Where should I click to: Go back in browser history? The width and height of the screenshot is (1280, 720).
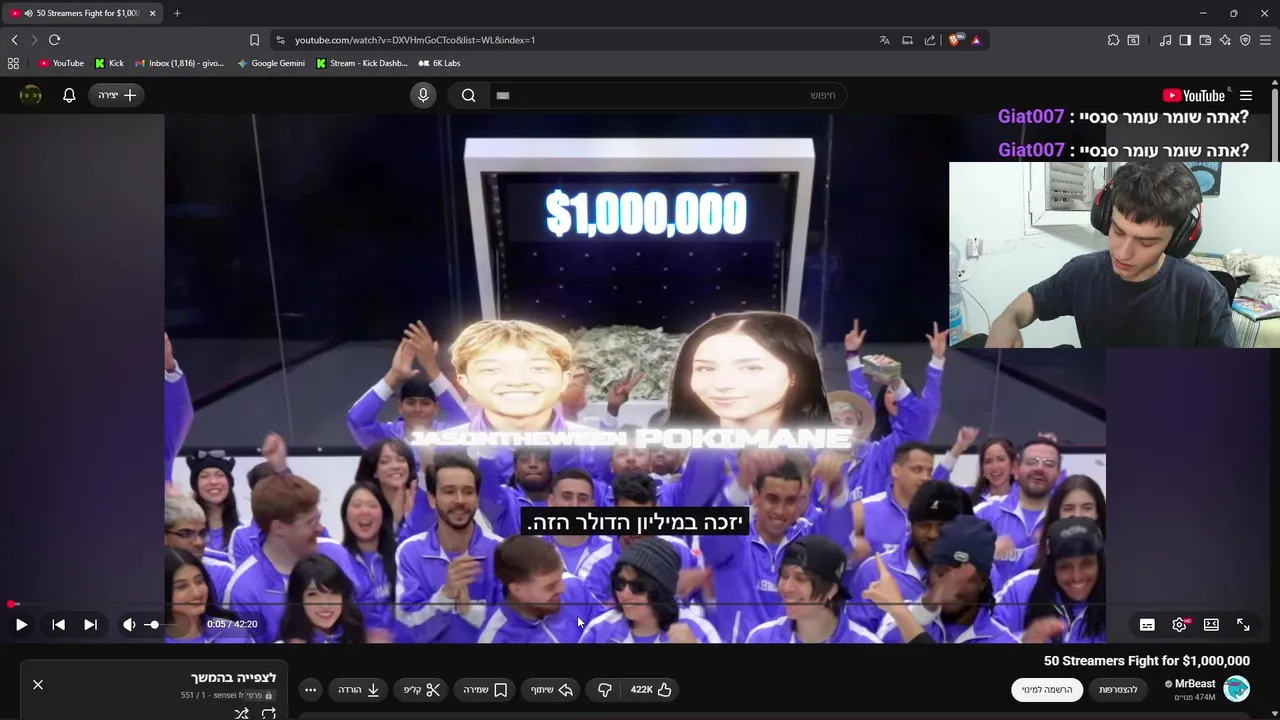click(x=14, y=40)
